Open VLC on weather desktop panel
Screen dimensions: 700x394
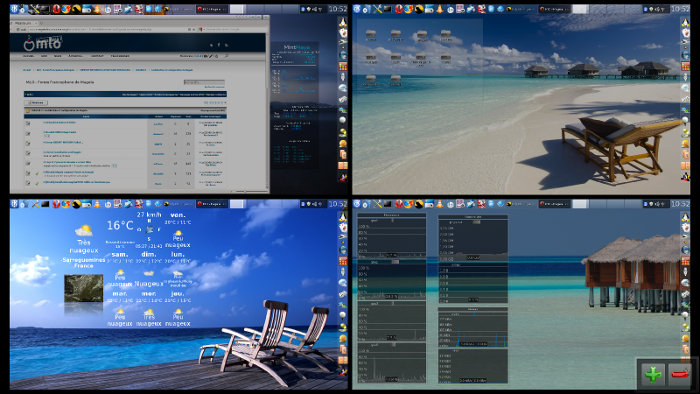[97, 204]
